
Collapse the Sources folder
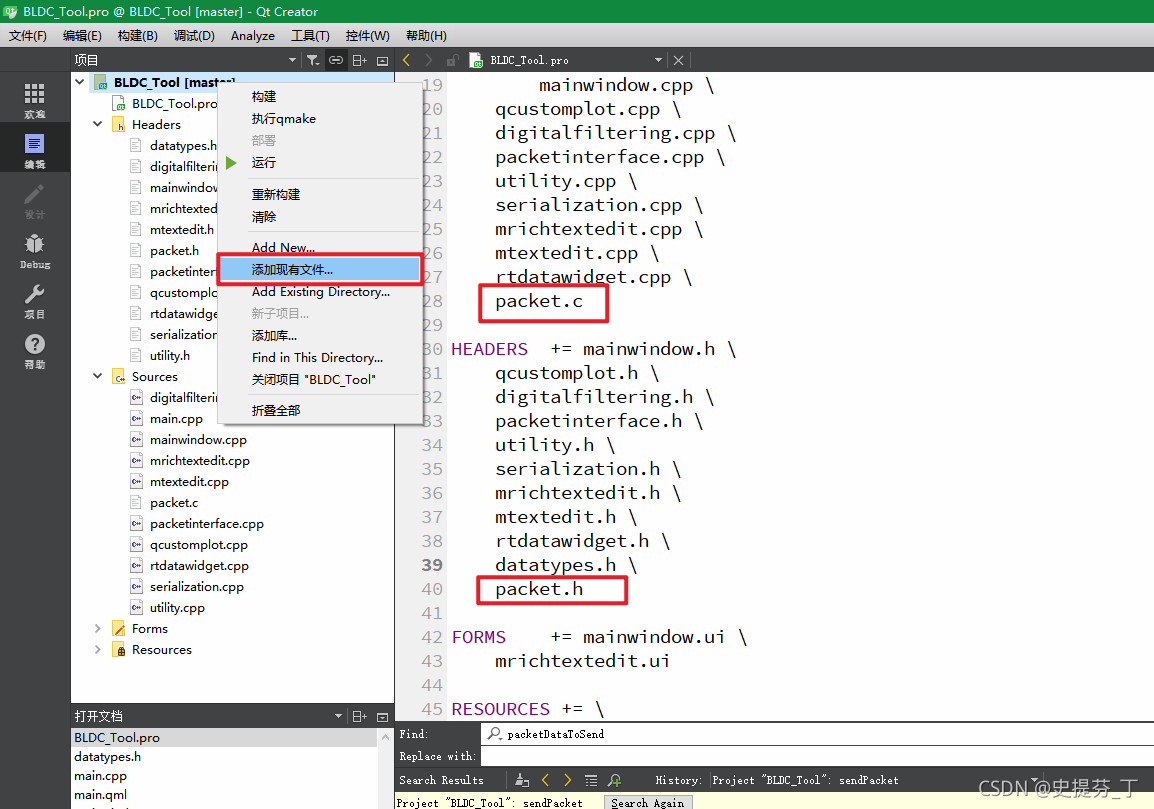coord(97,375)
